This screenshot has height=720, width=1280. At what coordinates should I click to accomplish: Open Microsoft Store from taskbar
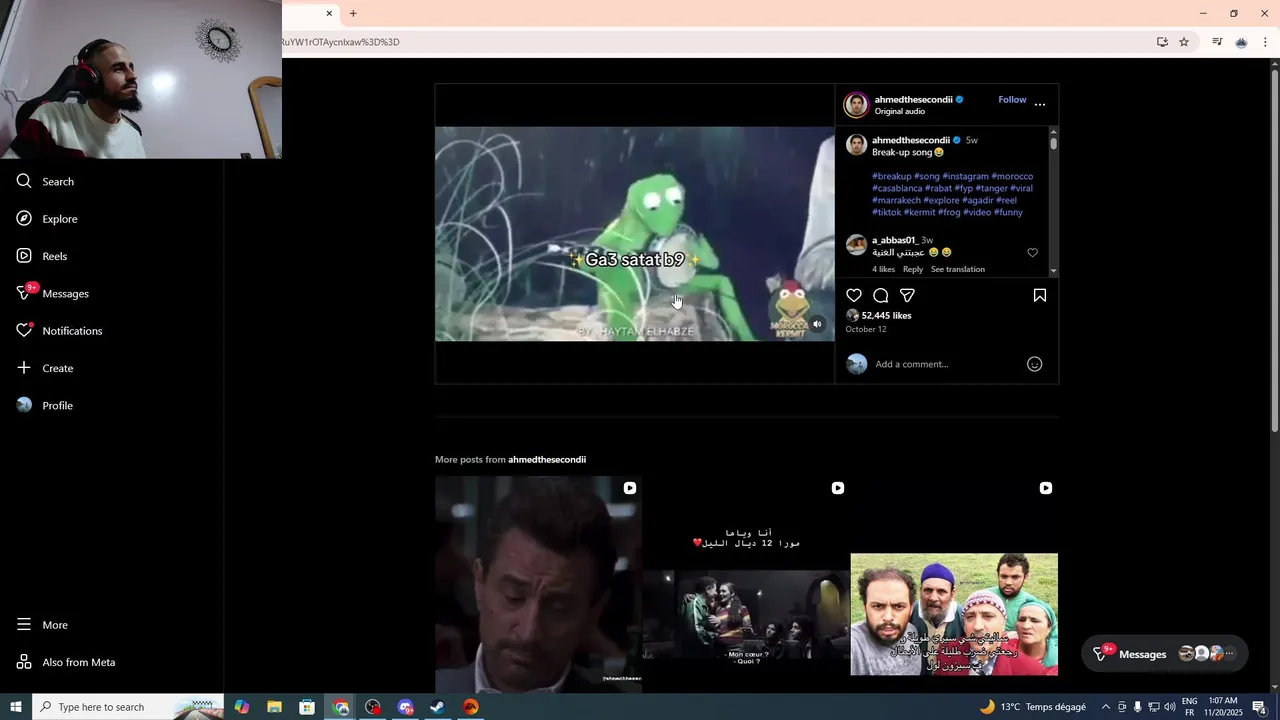(x=307, y=707)
